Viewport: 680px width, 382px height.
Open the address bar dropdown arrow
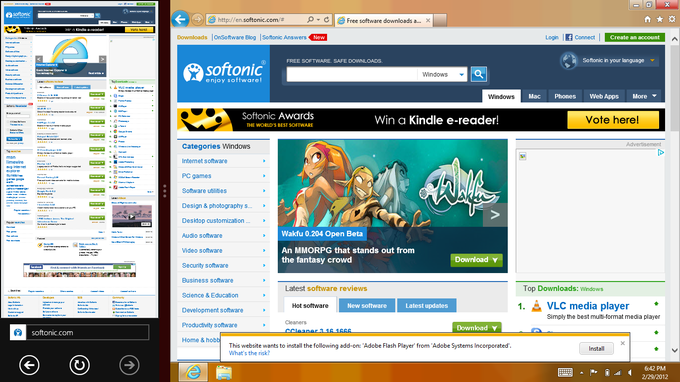318,20
